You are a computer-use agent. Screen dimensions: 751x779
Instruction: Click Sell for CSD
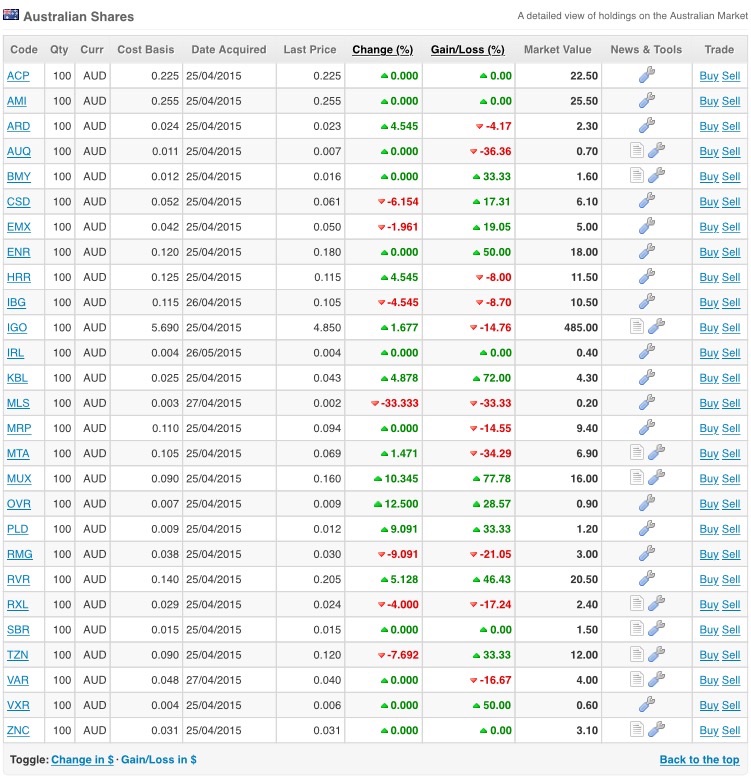pyautogui.click(x=731, y=202)
